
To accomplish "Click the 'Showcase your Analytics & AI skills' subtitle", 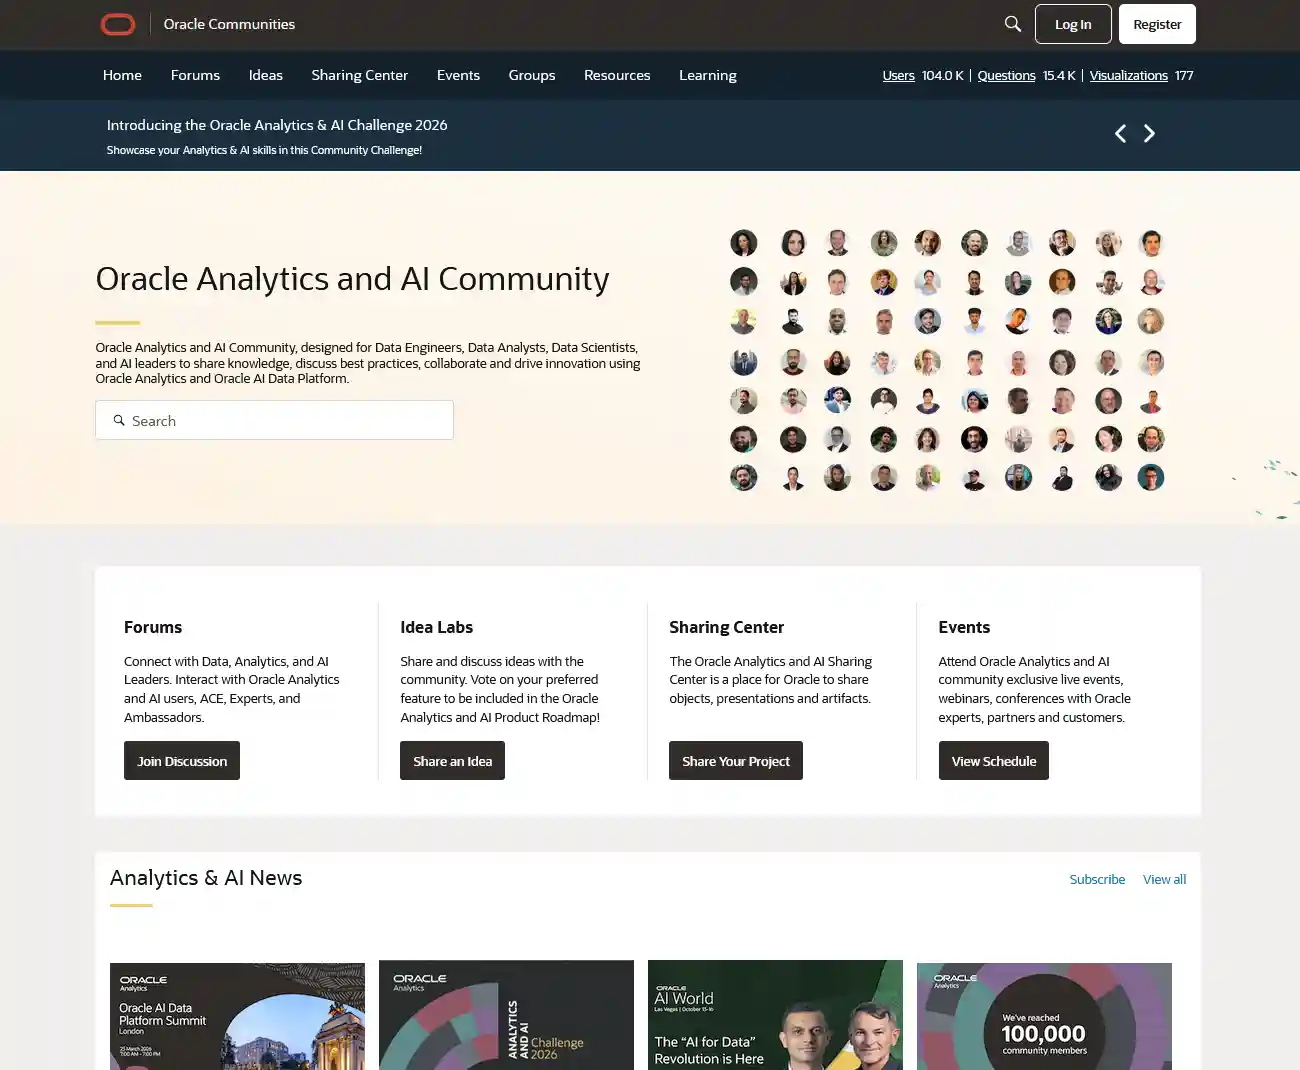I will pyautogui.click(x=264, y=150).
